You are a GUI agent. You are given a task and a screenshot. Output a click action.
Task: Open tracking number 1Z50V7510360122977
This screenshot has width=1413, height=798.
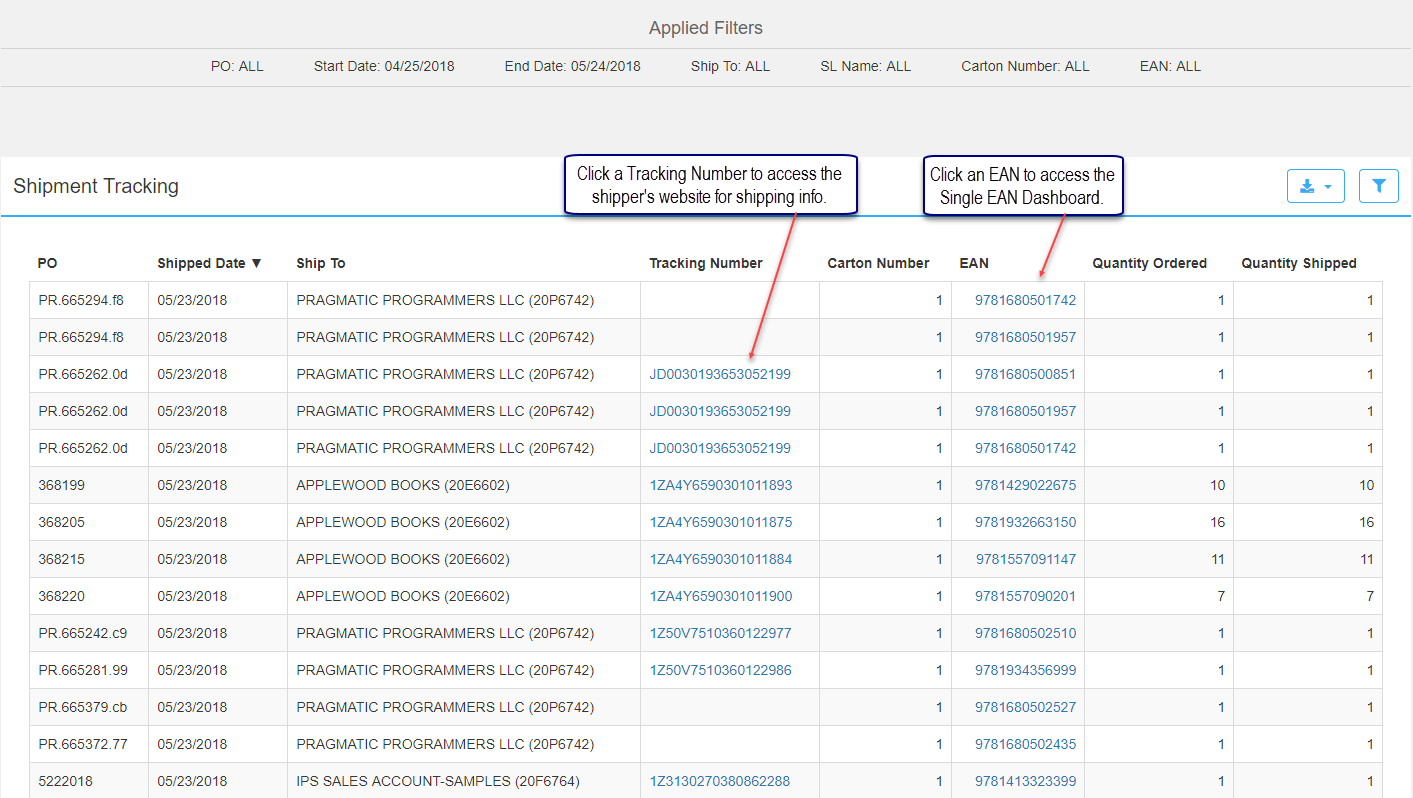[x=721, y=633]
